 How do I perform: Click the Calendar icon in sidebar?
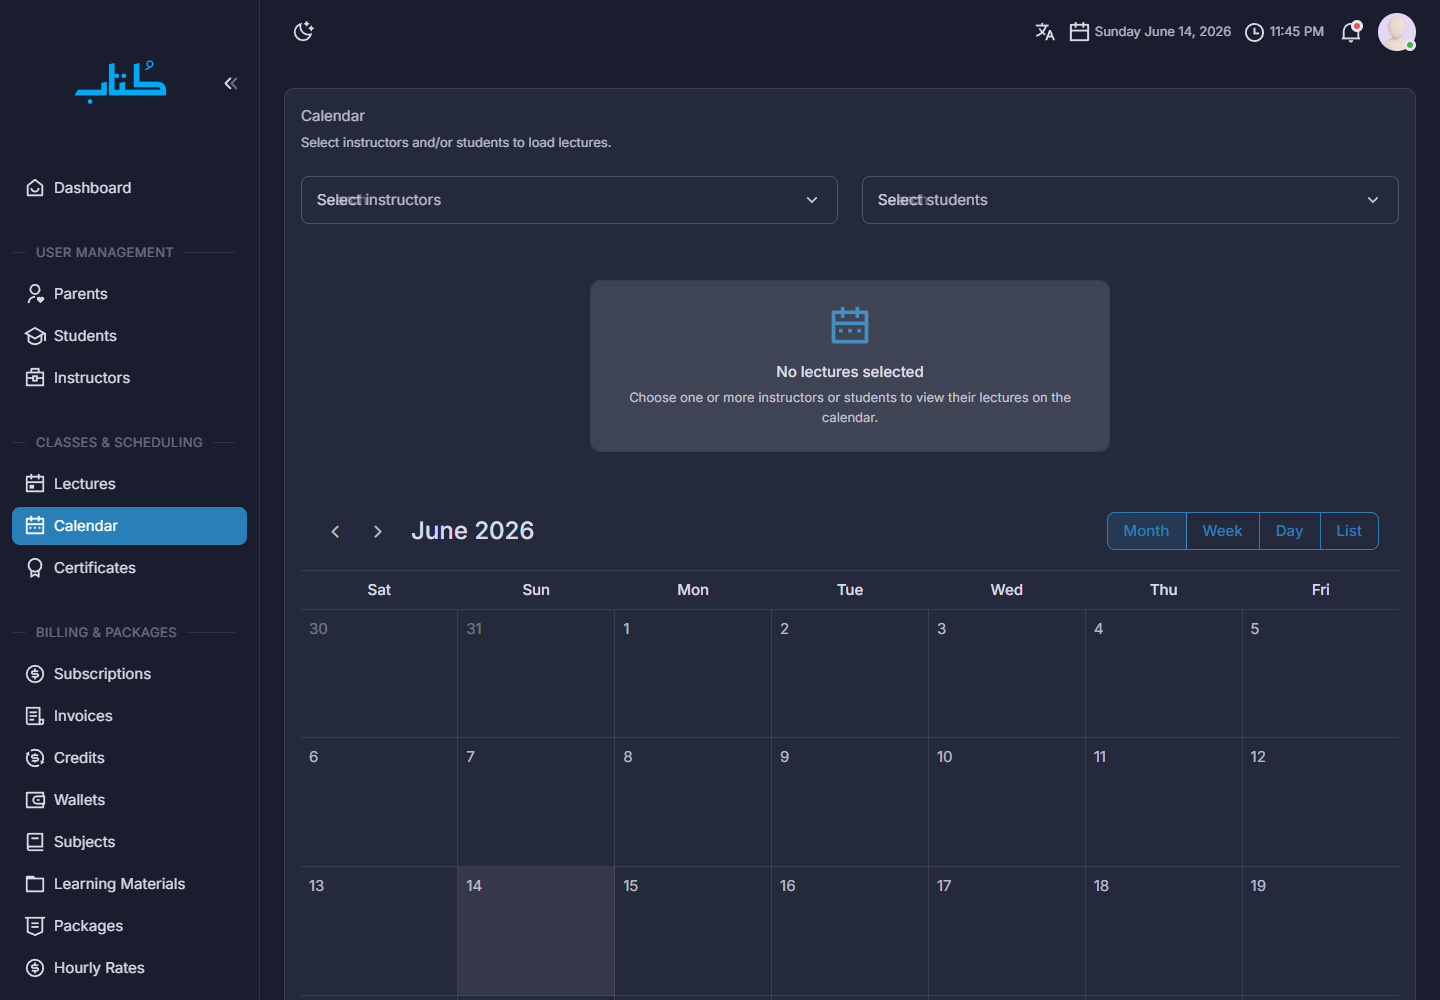coord(35,526)
